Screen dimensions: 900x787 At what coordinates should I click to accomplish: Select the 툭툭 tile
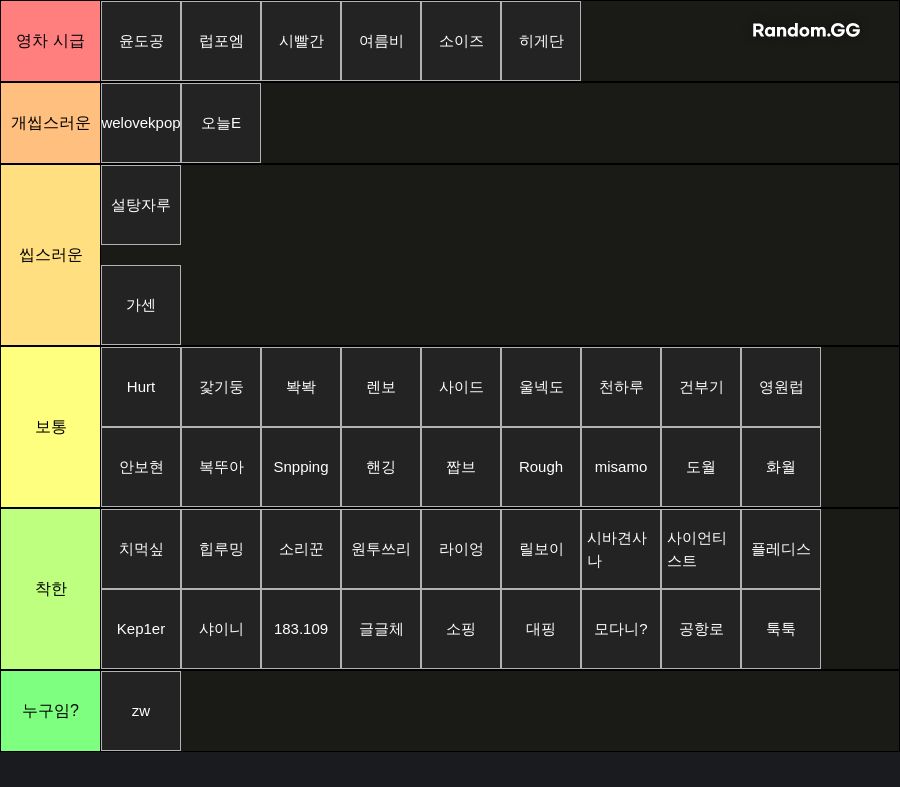(x=781, y=629)
